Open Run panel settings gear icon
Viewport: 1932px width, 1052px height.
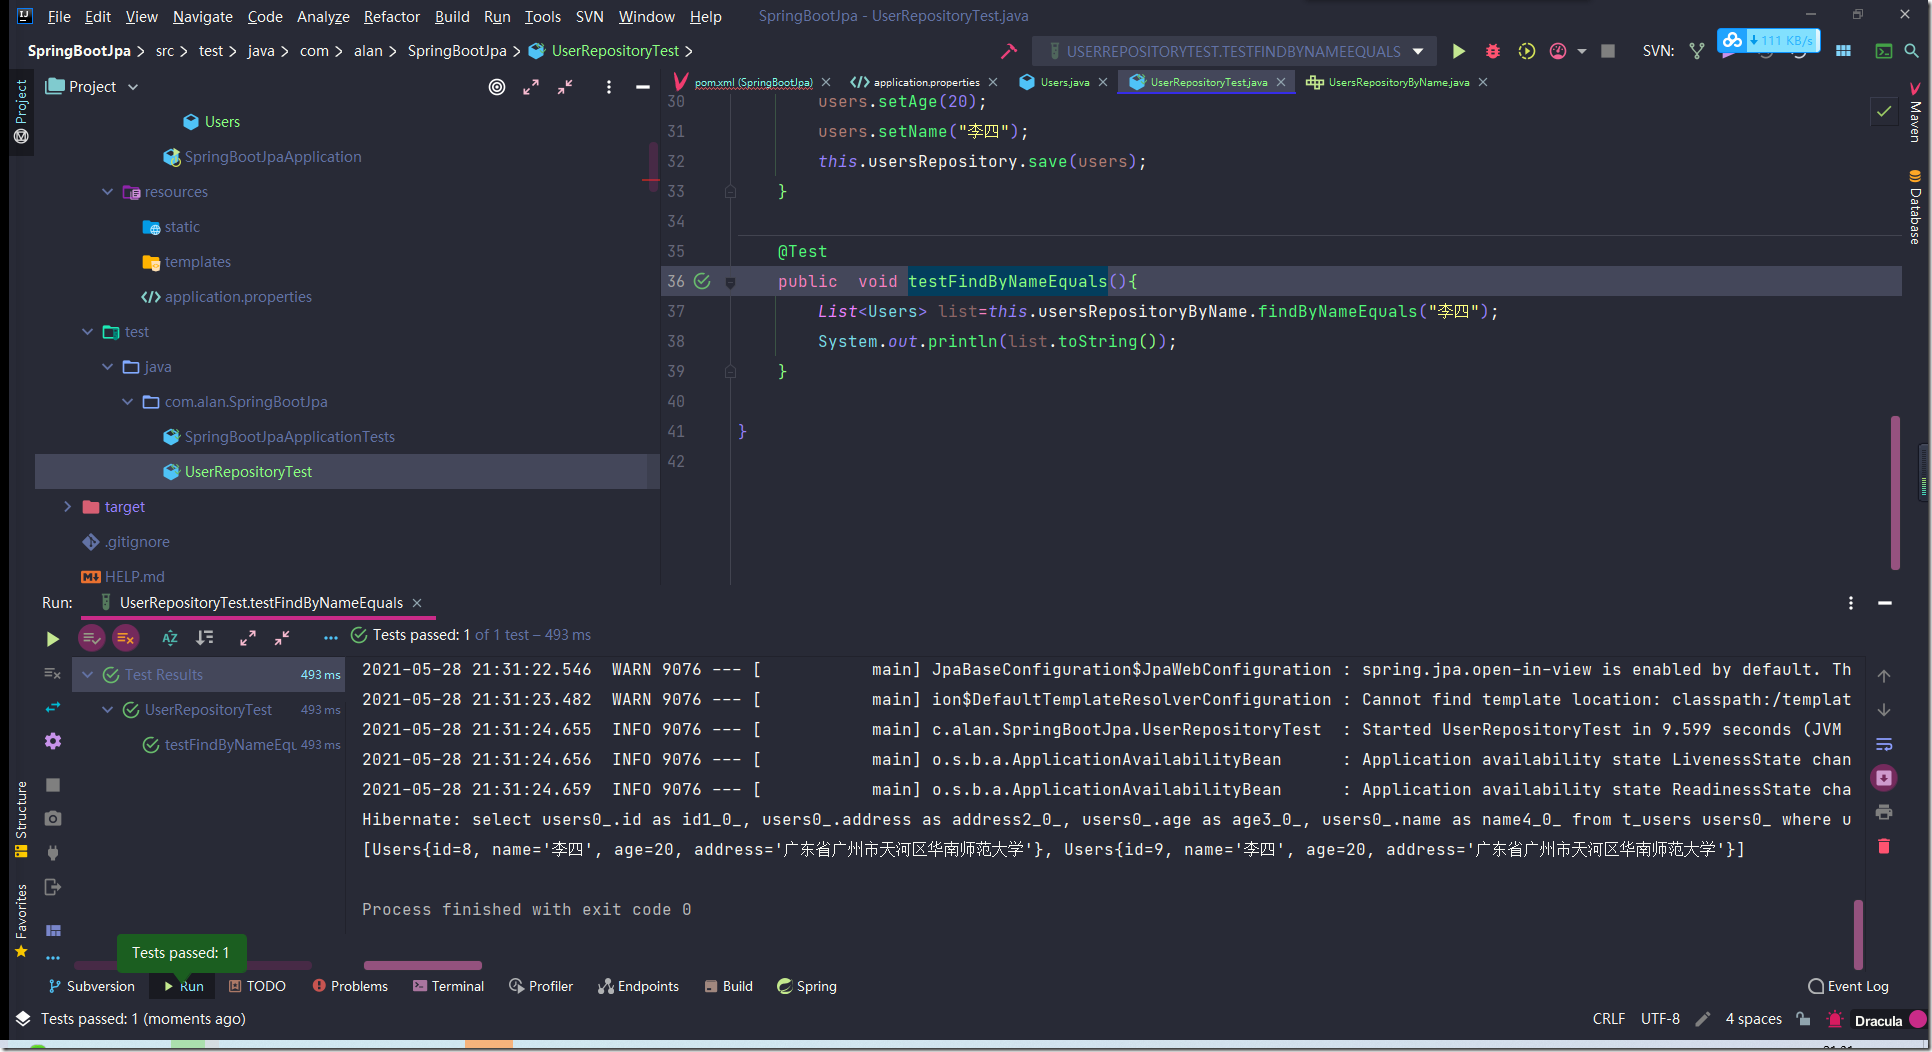[x=53, y=741]
